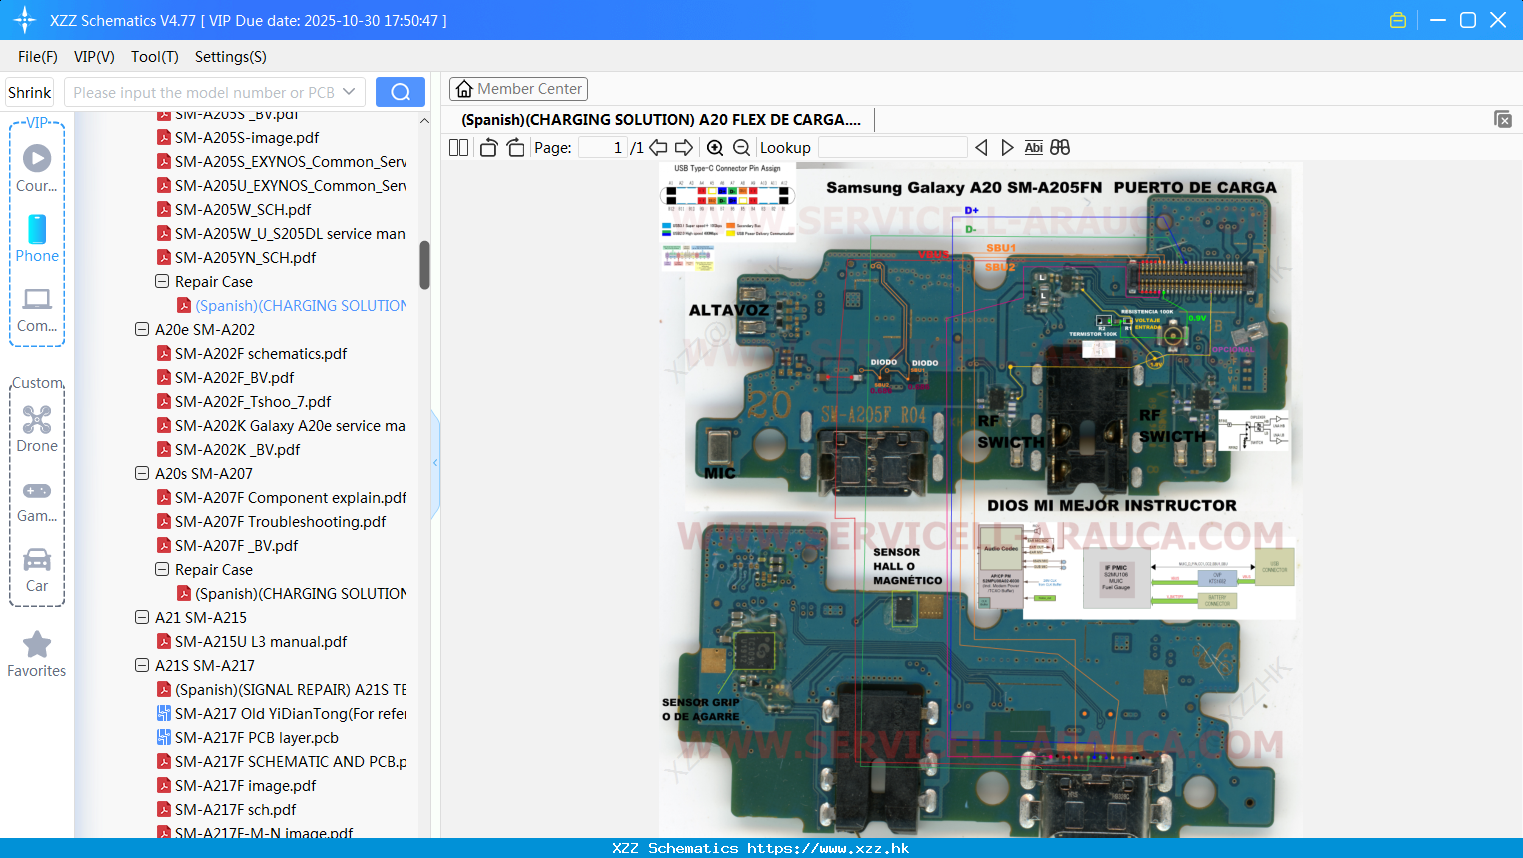This screenshot has height=858, width=1523.
Task: Open the Tool(T) menu
Action: (155, 57)
